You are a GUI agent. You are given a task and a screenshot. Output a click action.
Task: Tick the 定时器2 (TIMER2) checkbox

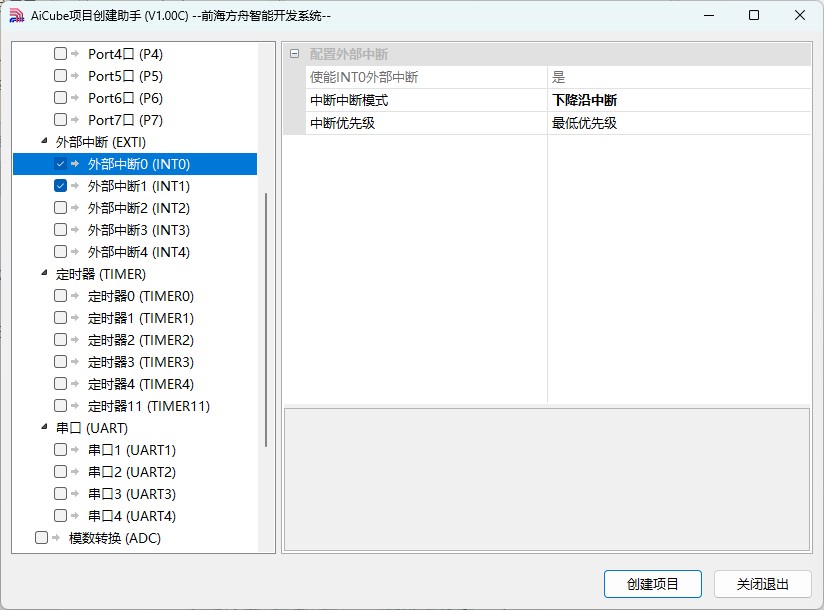click(x=60, y=340)
